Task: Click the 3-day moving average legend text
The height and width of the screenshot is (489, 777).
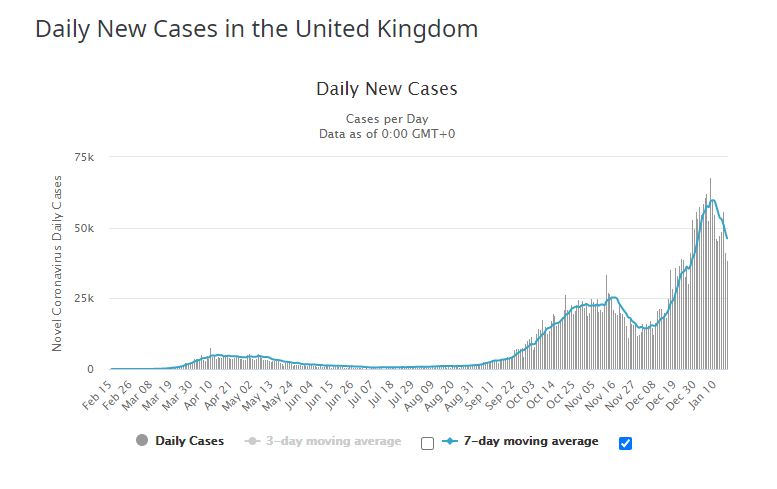Action: pyautogui.click(x=334, y=441)
